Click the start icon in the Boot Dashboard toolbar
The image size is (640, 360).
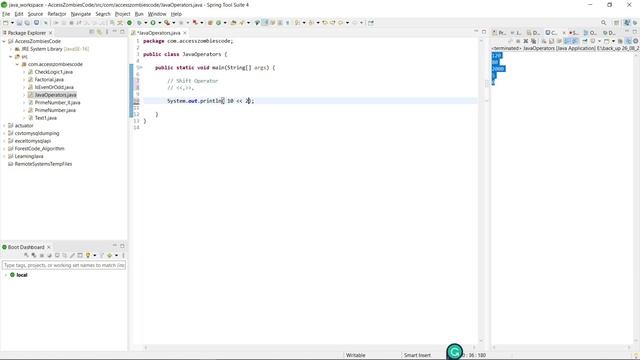tap(26, 256)
